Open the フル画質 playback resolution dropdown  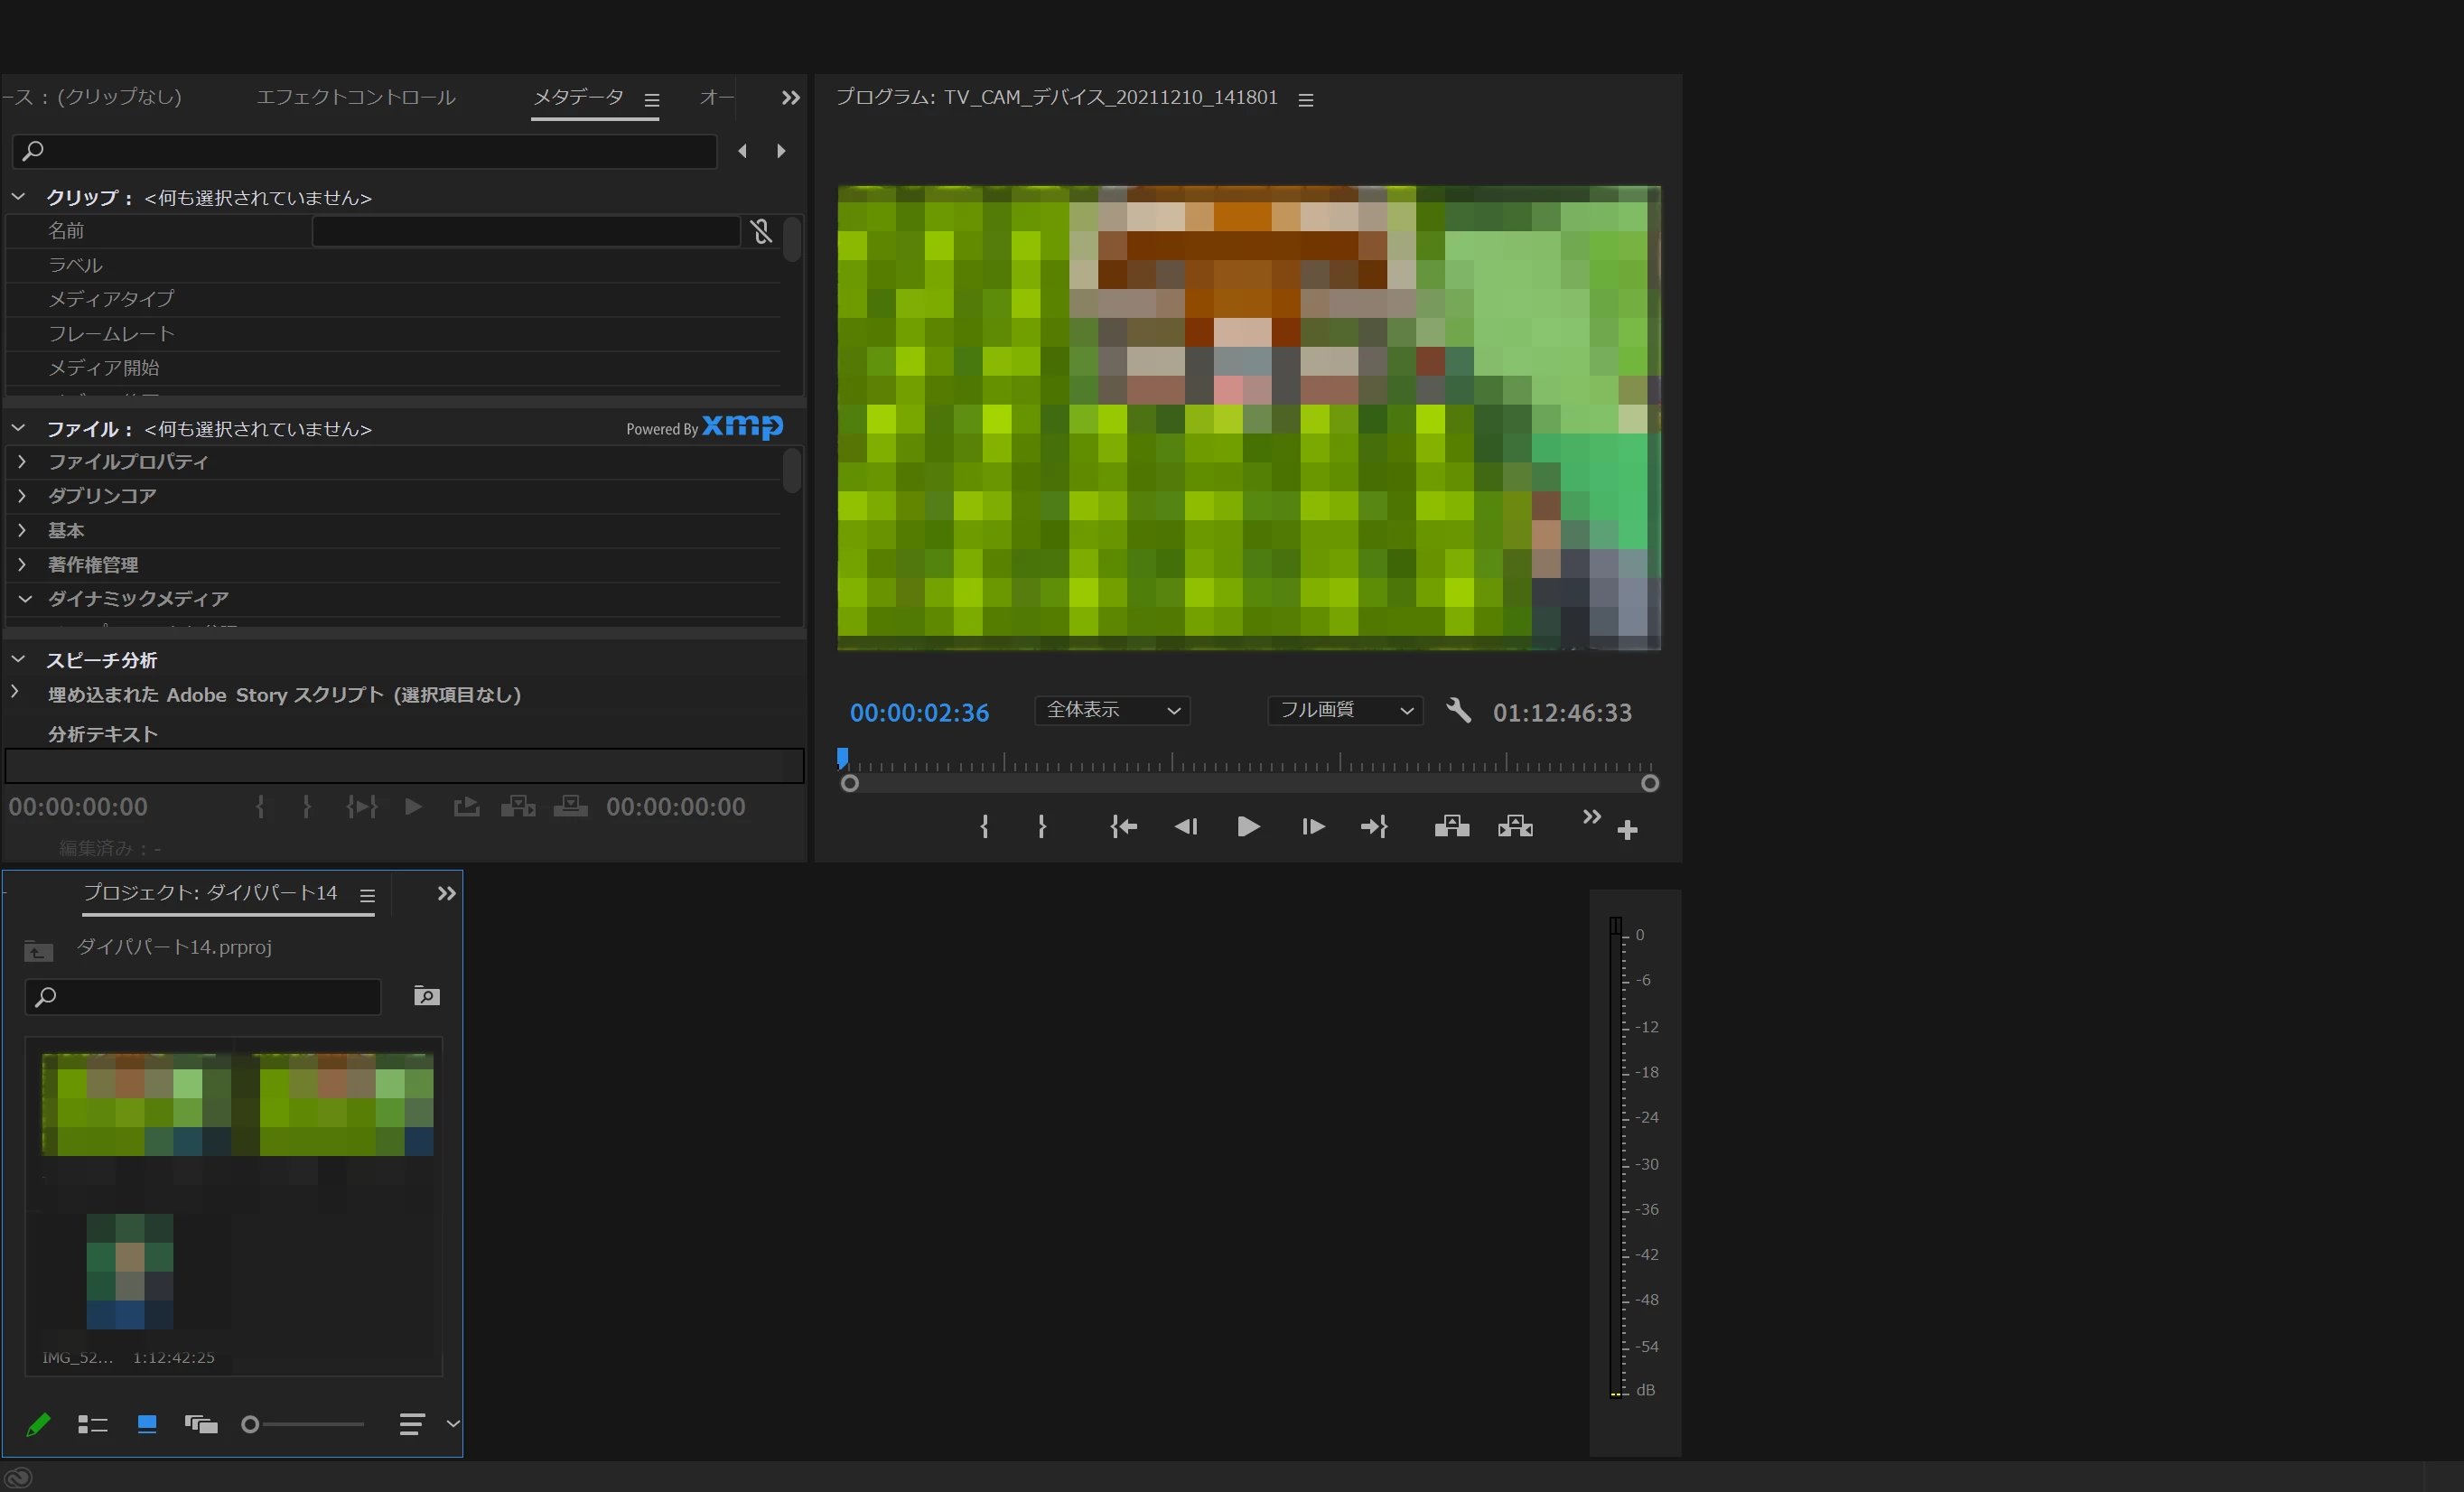pyautogui.click(x=1345, y=710)
